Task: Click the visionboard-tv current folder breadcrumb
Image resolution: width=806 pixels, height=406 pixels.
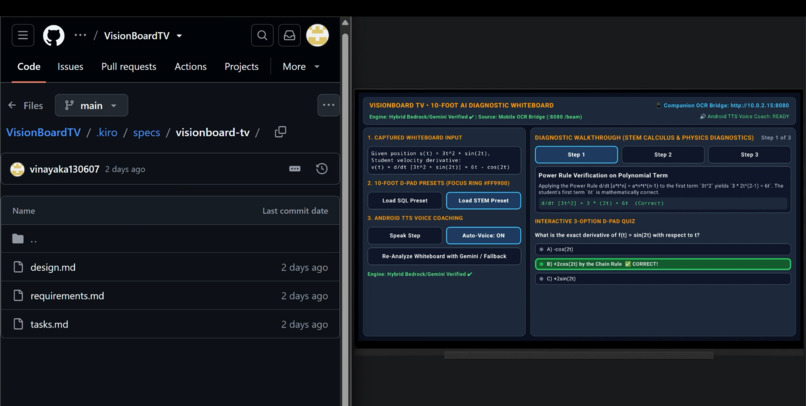Action: (213, 133)
